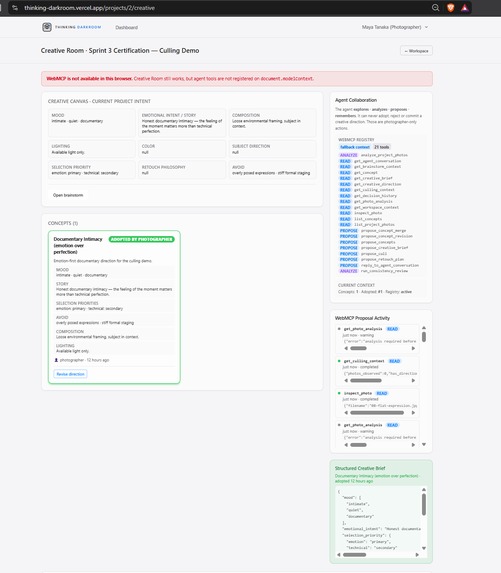Click the 21 tools badge
Viewport: 501px width, 573px height.
pos(382,147)
